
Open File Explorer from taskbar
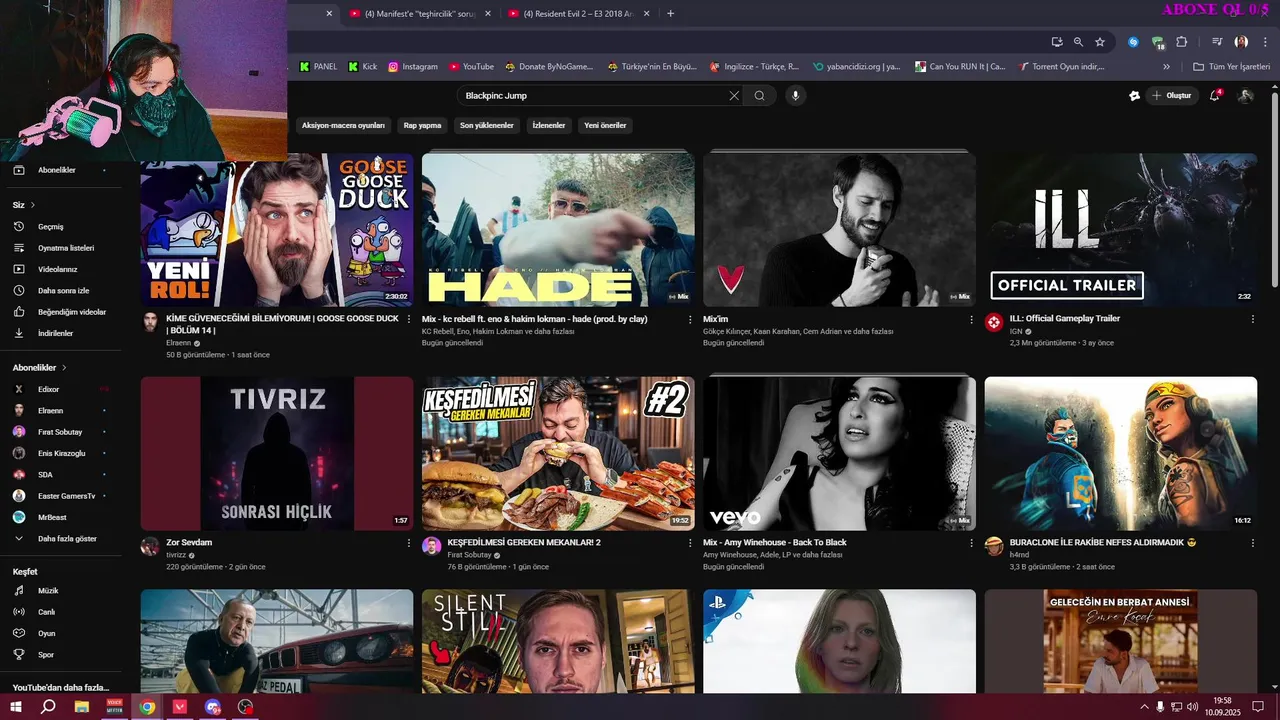[82, 707]
